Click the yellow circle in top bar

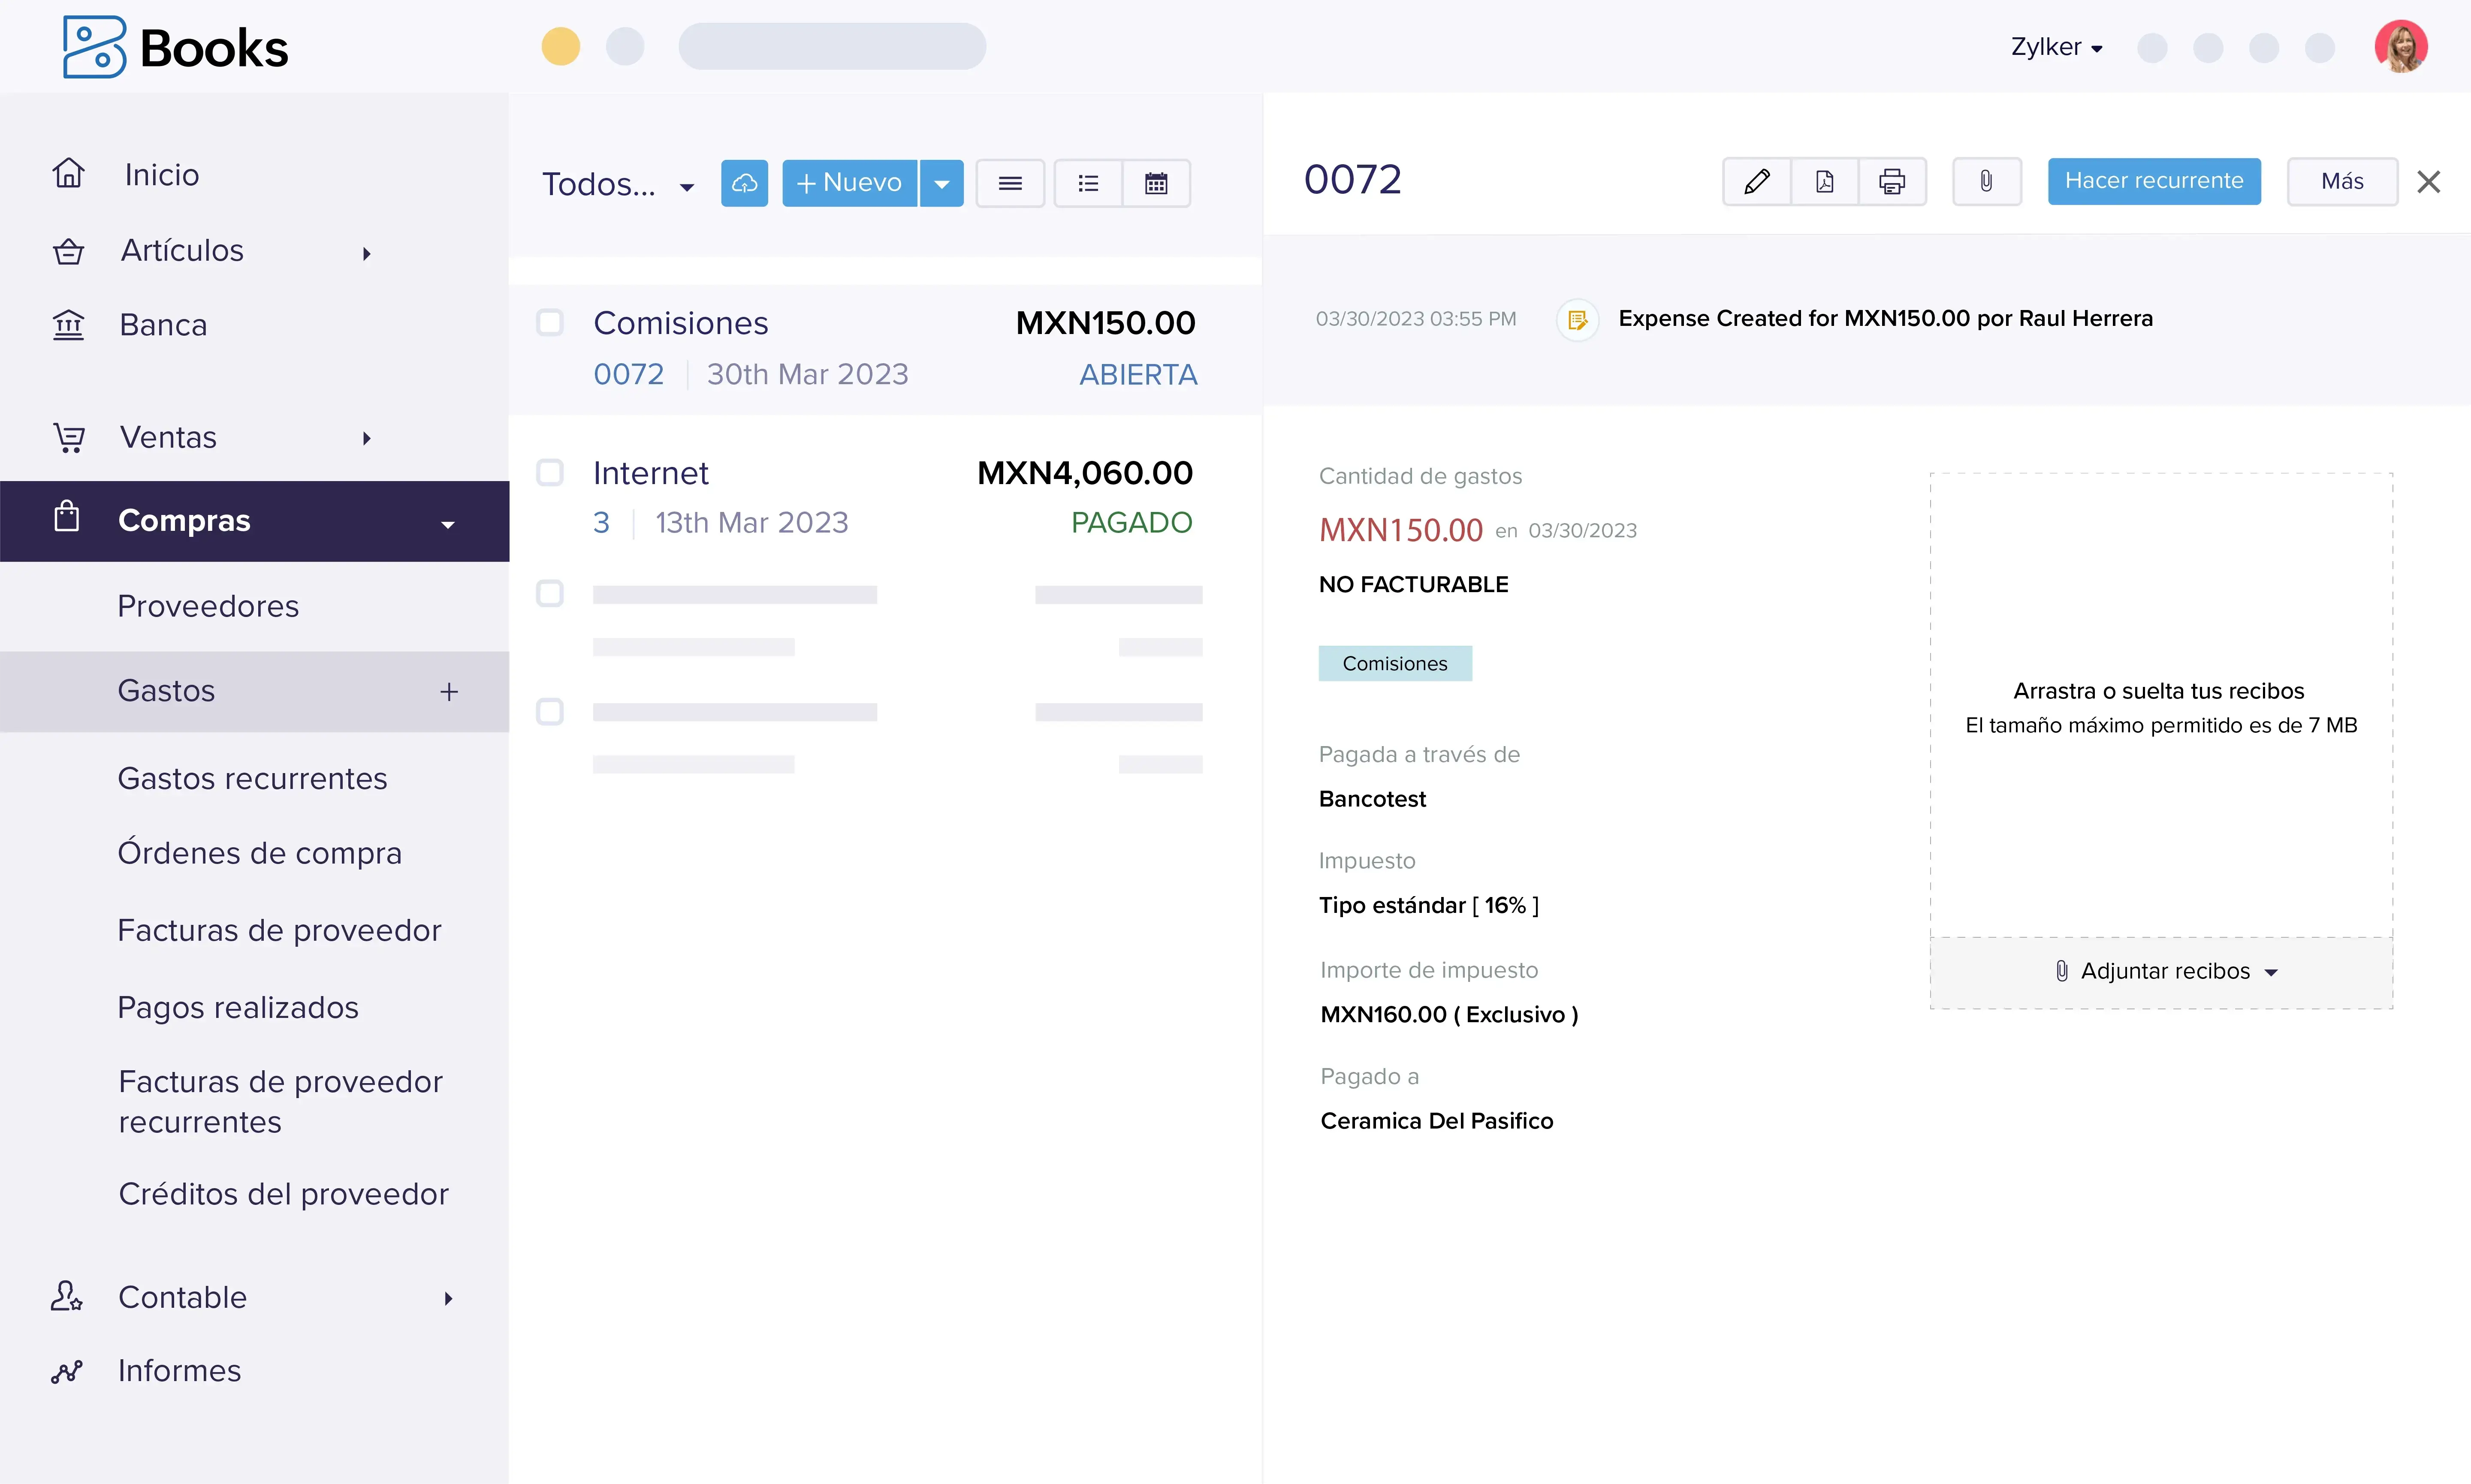(x=560, y=46)
